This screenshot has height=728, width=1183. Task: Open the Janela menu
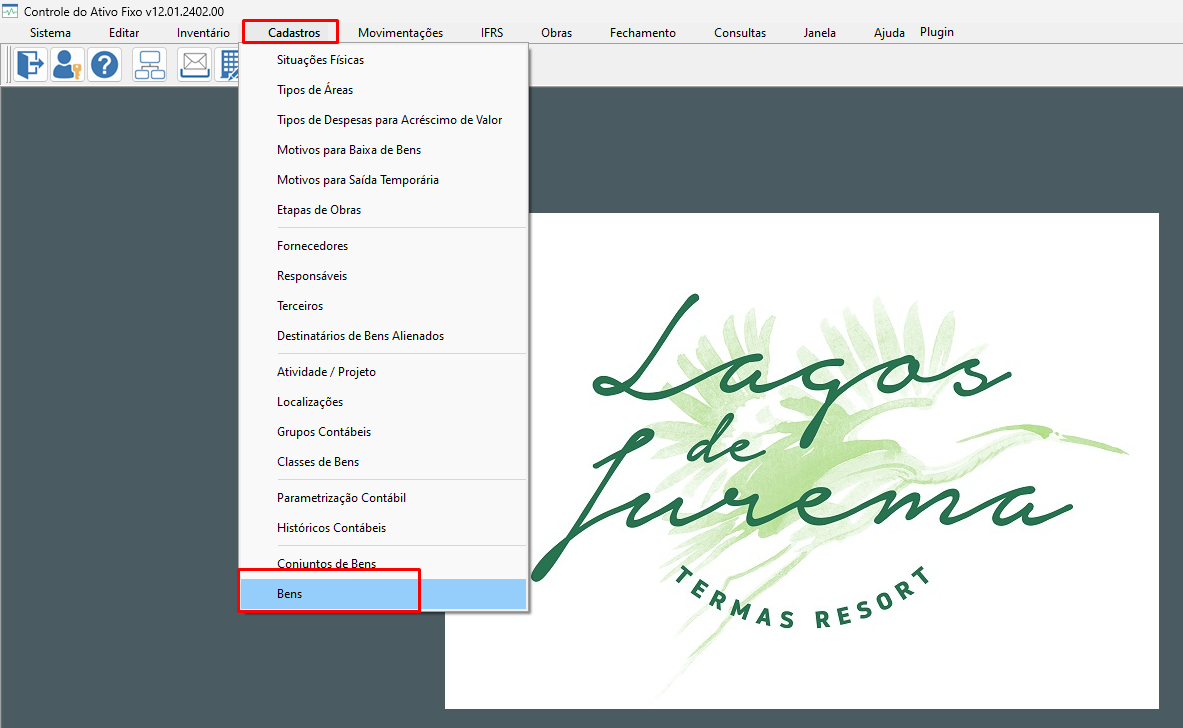pyautogui.click(x=819, y=32)
